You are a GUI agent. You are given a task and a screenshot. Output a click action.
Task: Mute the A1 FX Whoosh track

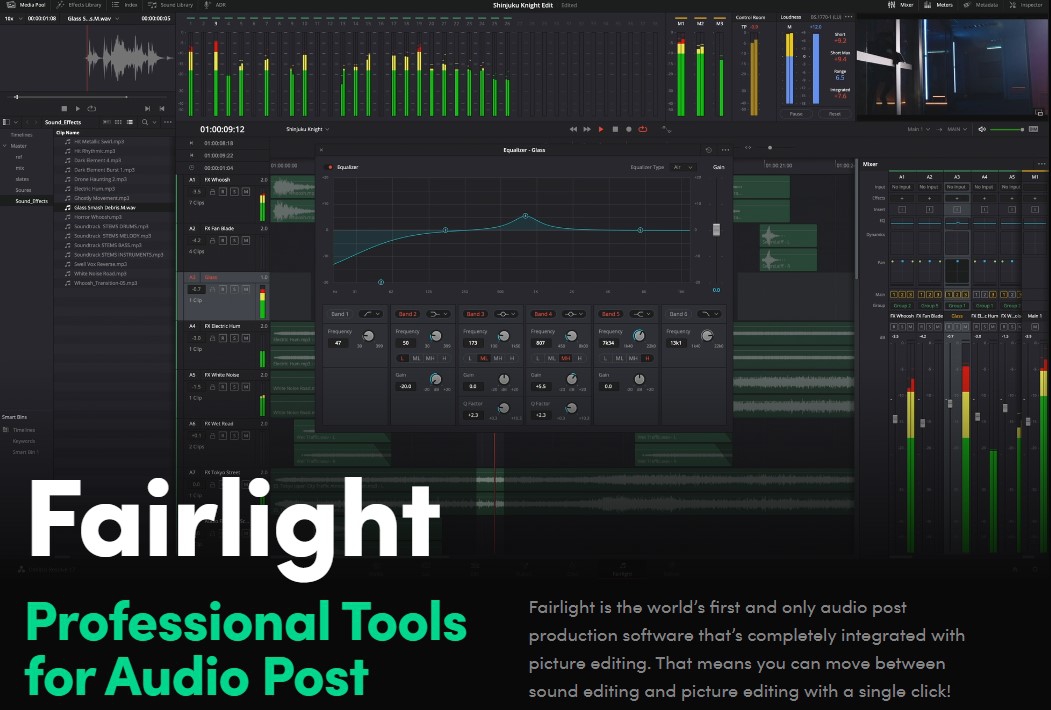tap(246, 192)
